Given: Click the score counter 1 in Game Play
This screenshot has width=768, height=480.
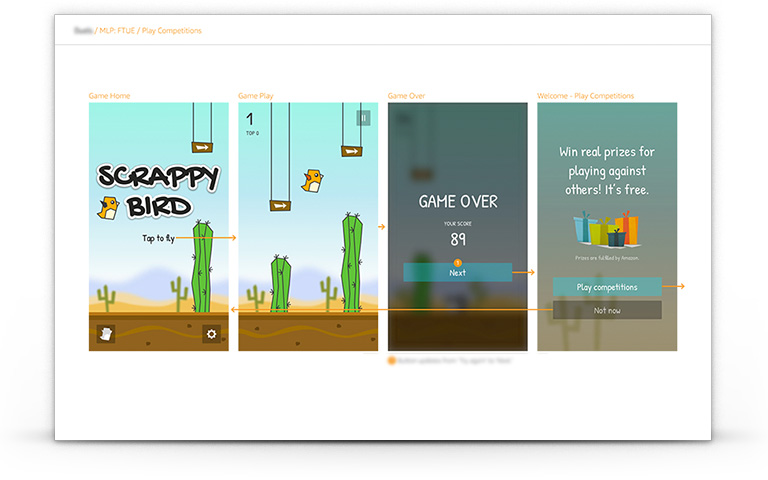Looking at the screenshot, I should tap(250, 119).
